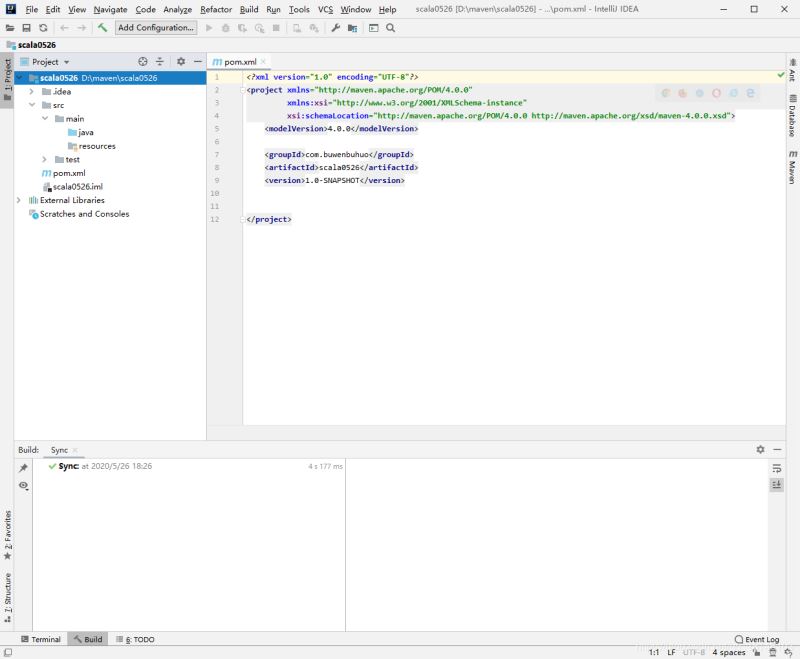
Task: Open the Project view dropdown
Action: click(x=51, y=62)
